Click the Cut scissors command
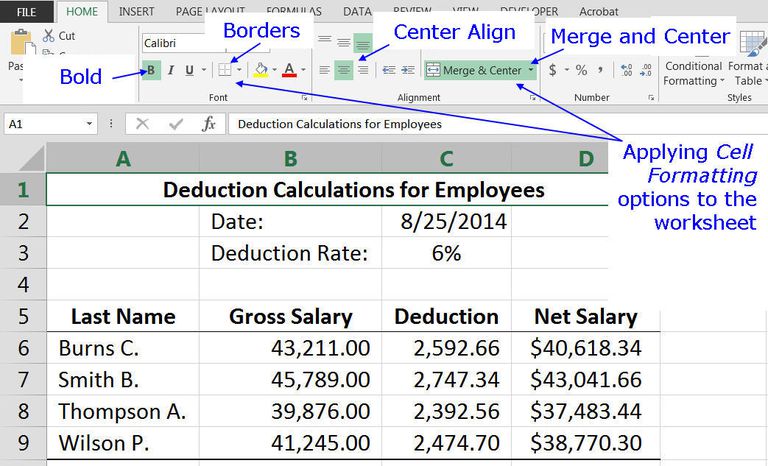The width and height of the screenshot is (768, 466). (x=59, y=36)
